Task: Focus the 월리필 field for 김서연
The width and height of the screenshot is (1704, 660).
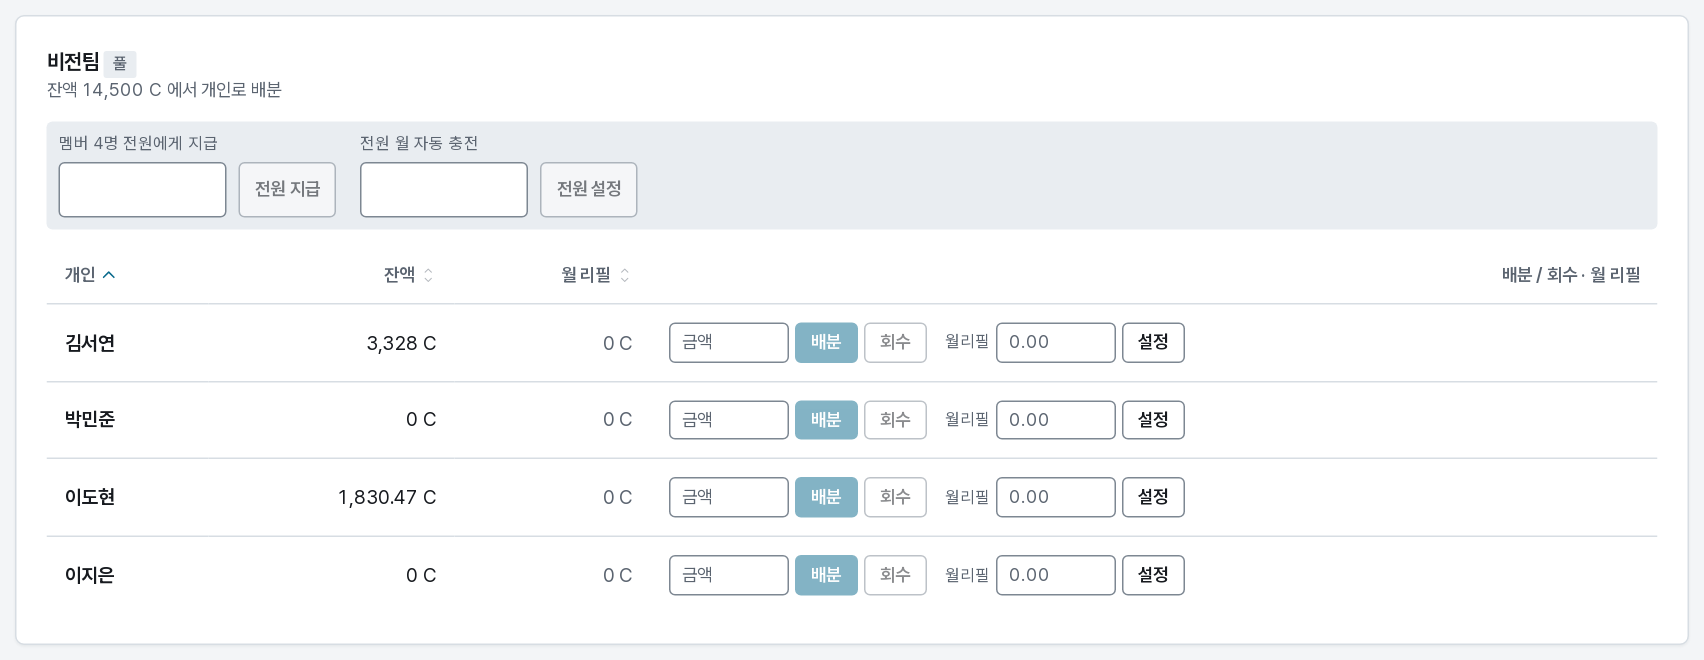Action: click(x=1056, y=342)
